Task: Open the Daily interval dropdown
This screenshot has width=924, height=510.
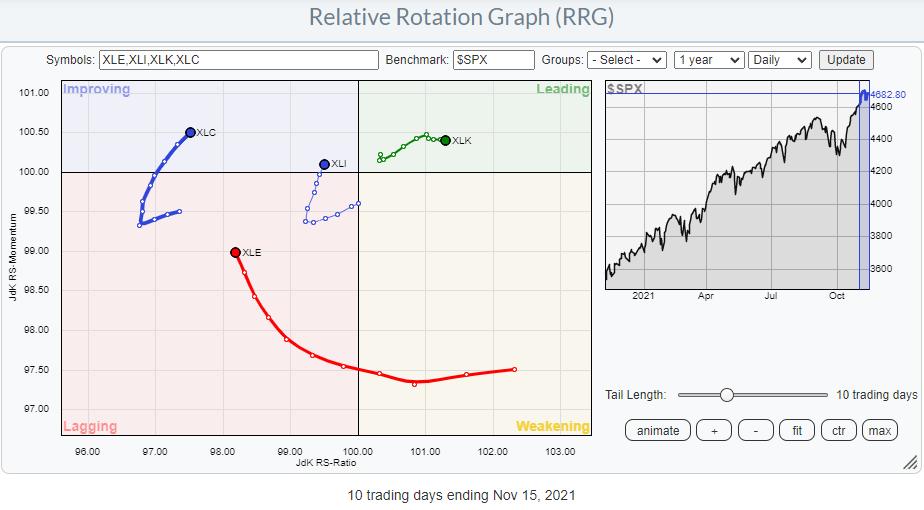Action: [x=780, y=60]
